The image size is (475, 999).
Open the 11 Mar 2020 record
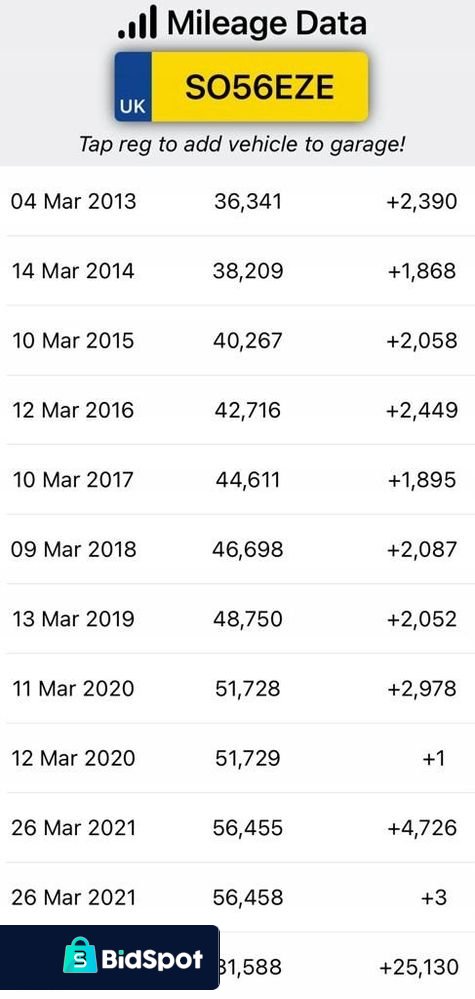238,688
